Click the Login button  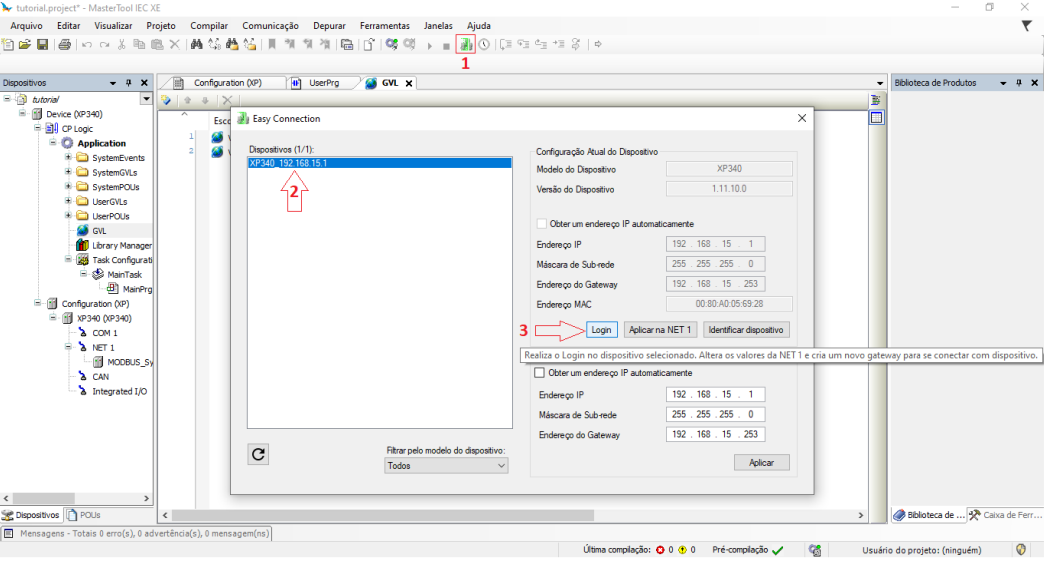[x=601, y=330]
